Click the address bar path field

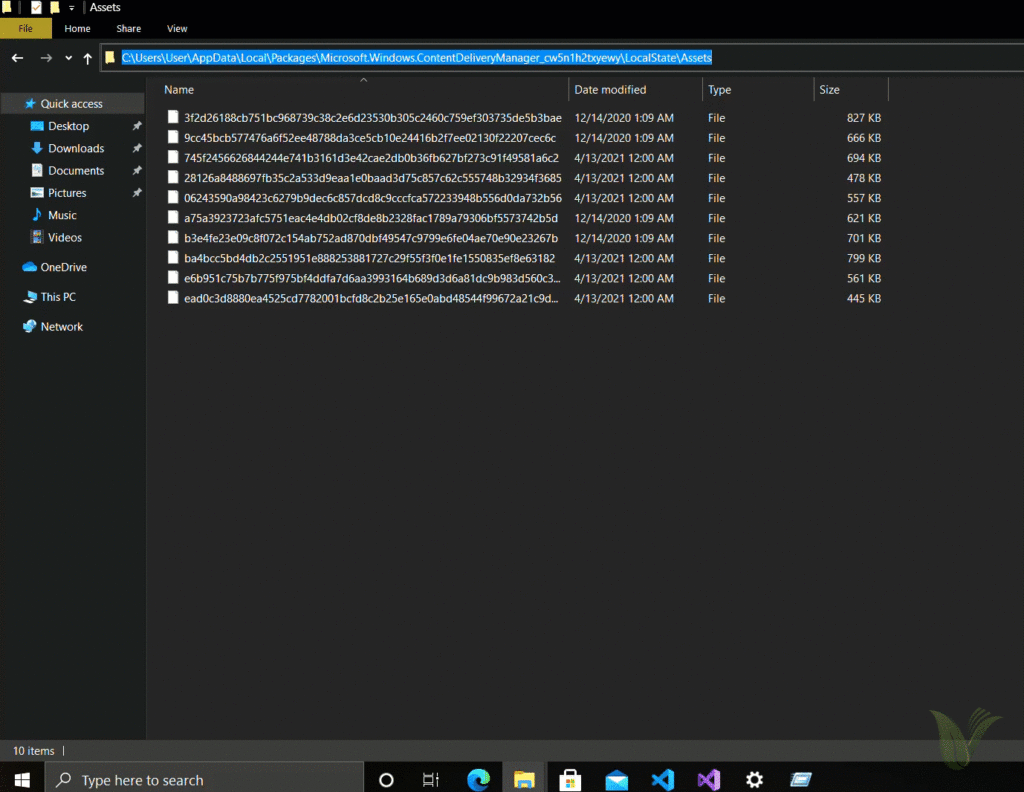[562, 57]
